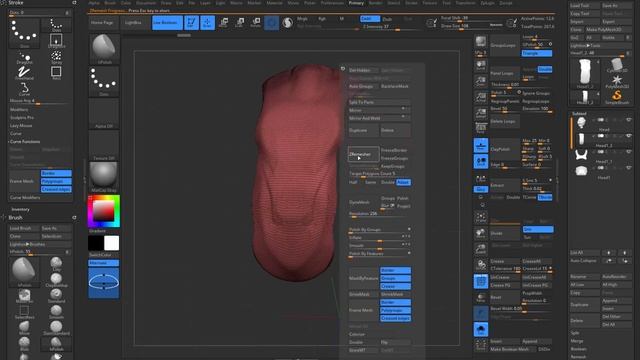Click the Load Tool button
The image size is (640, 360).
coord(585,6)
